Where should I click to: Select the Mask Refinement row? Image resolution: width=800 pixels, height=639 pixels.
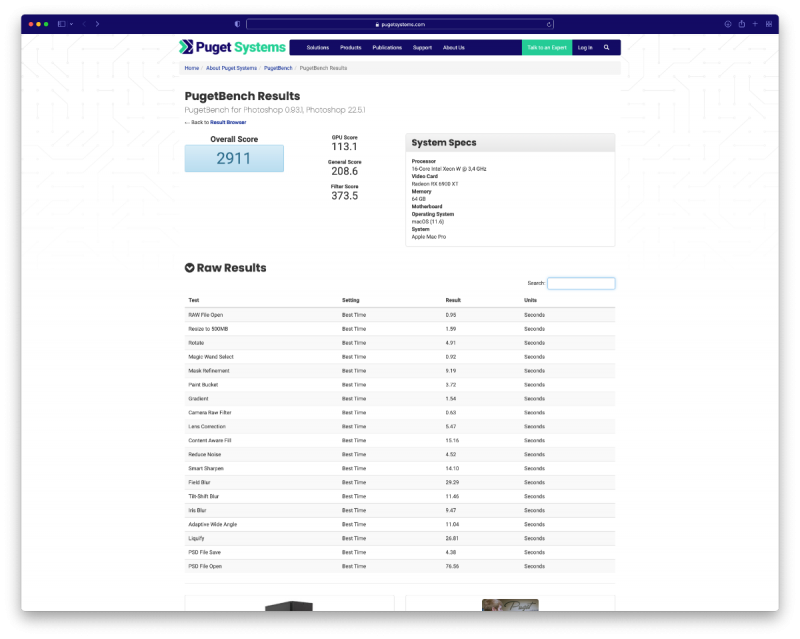click(399, 371)
